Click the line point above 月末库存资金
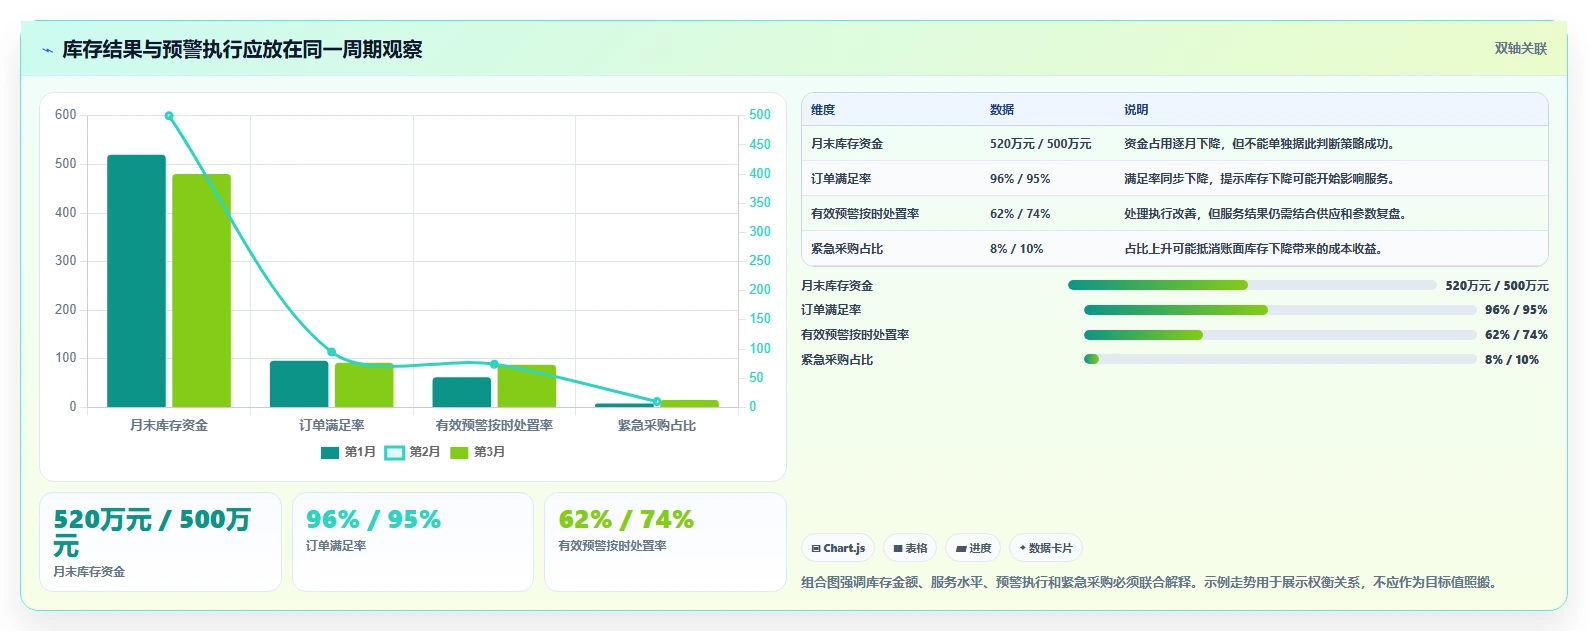Viewport: 1588px width, 631px height. coord(169,116)
